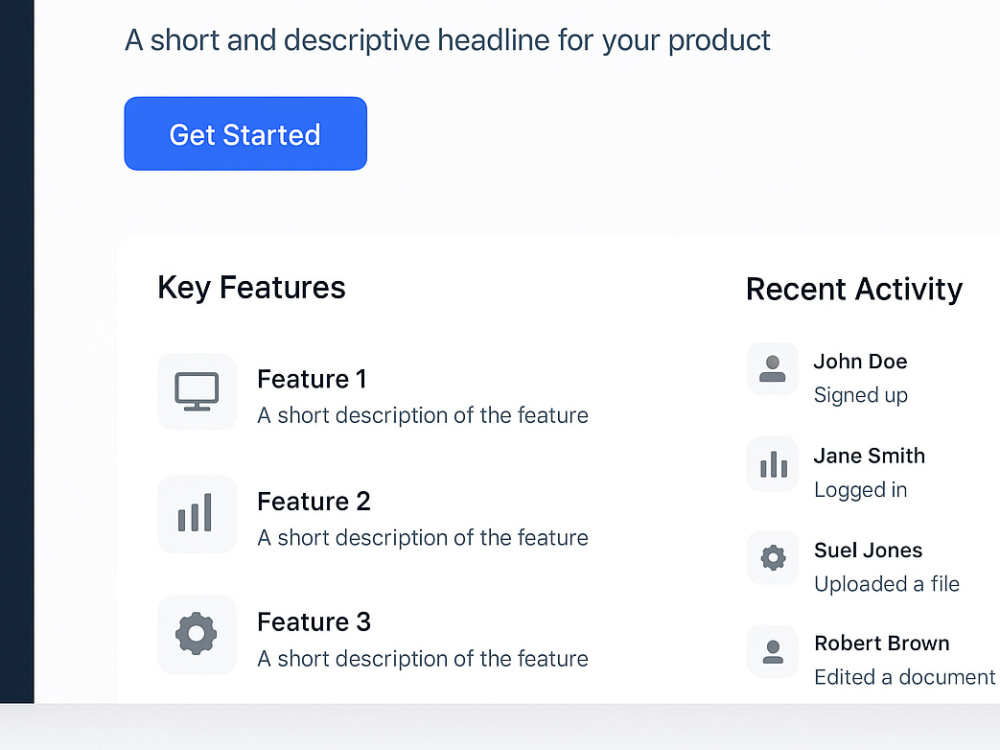
Task: Click the Feature 3 title
Action: tap(314, 622)
